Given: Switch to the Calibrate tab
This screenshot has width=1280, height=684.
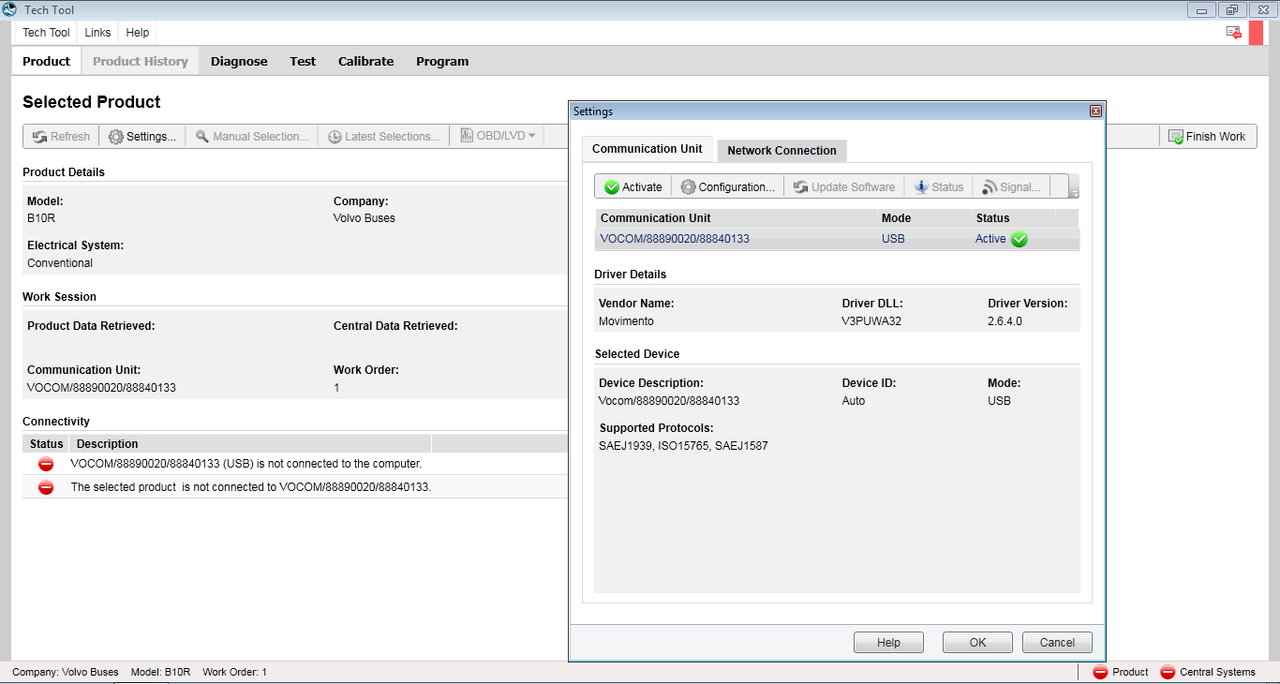Looking at the screenshot, I should [x=366, y=61].
